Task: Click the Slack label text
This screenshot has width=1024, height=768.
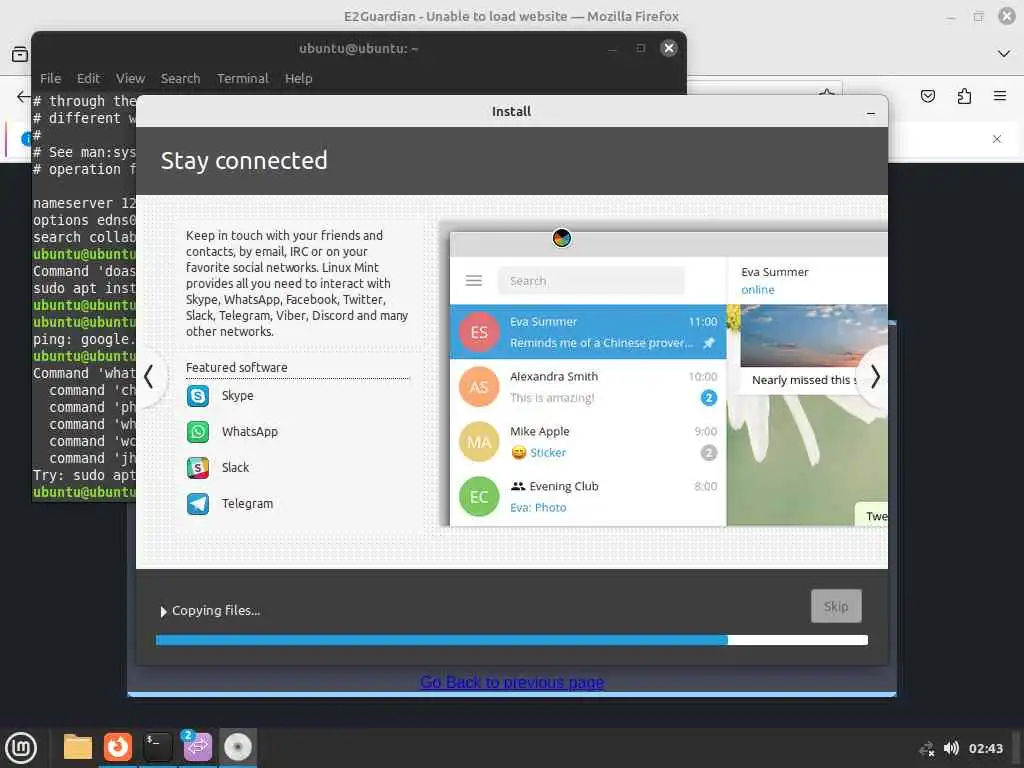Action: (x=235, y=468)
